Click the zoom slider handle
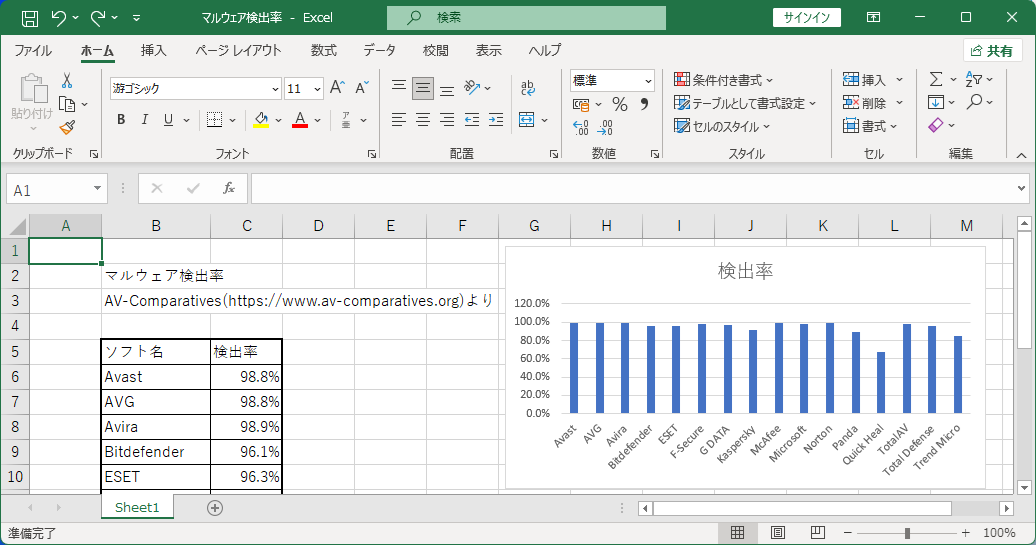The image size is (1036, 545). (907, 532)
